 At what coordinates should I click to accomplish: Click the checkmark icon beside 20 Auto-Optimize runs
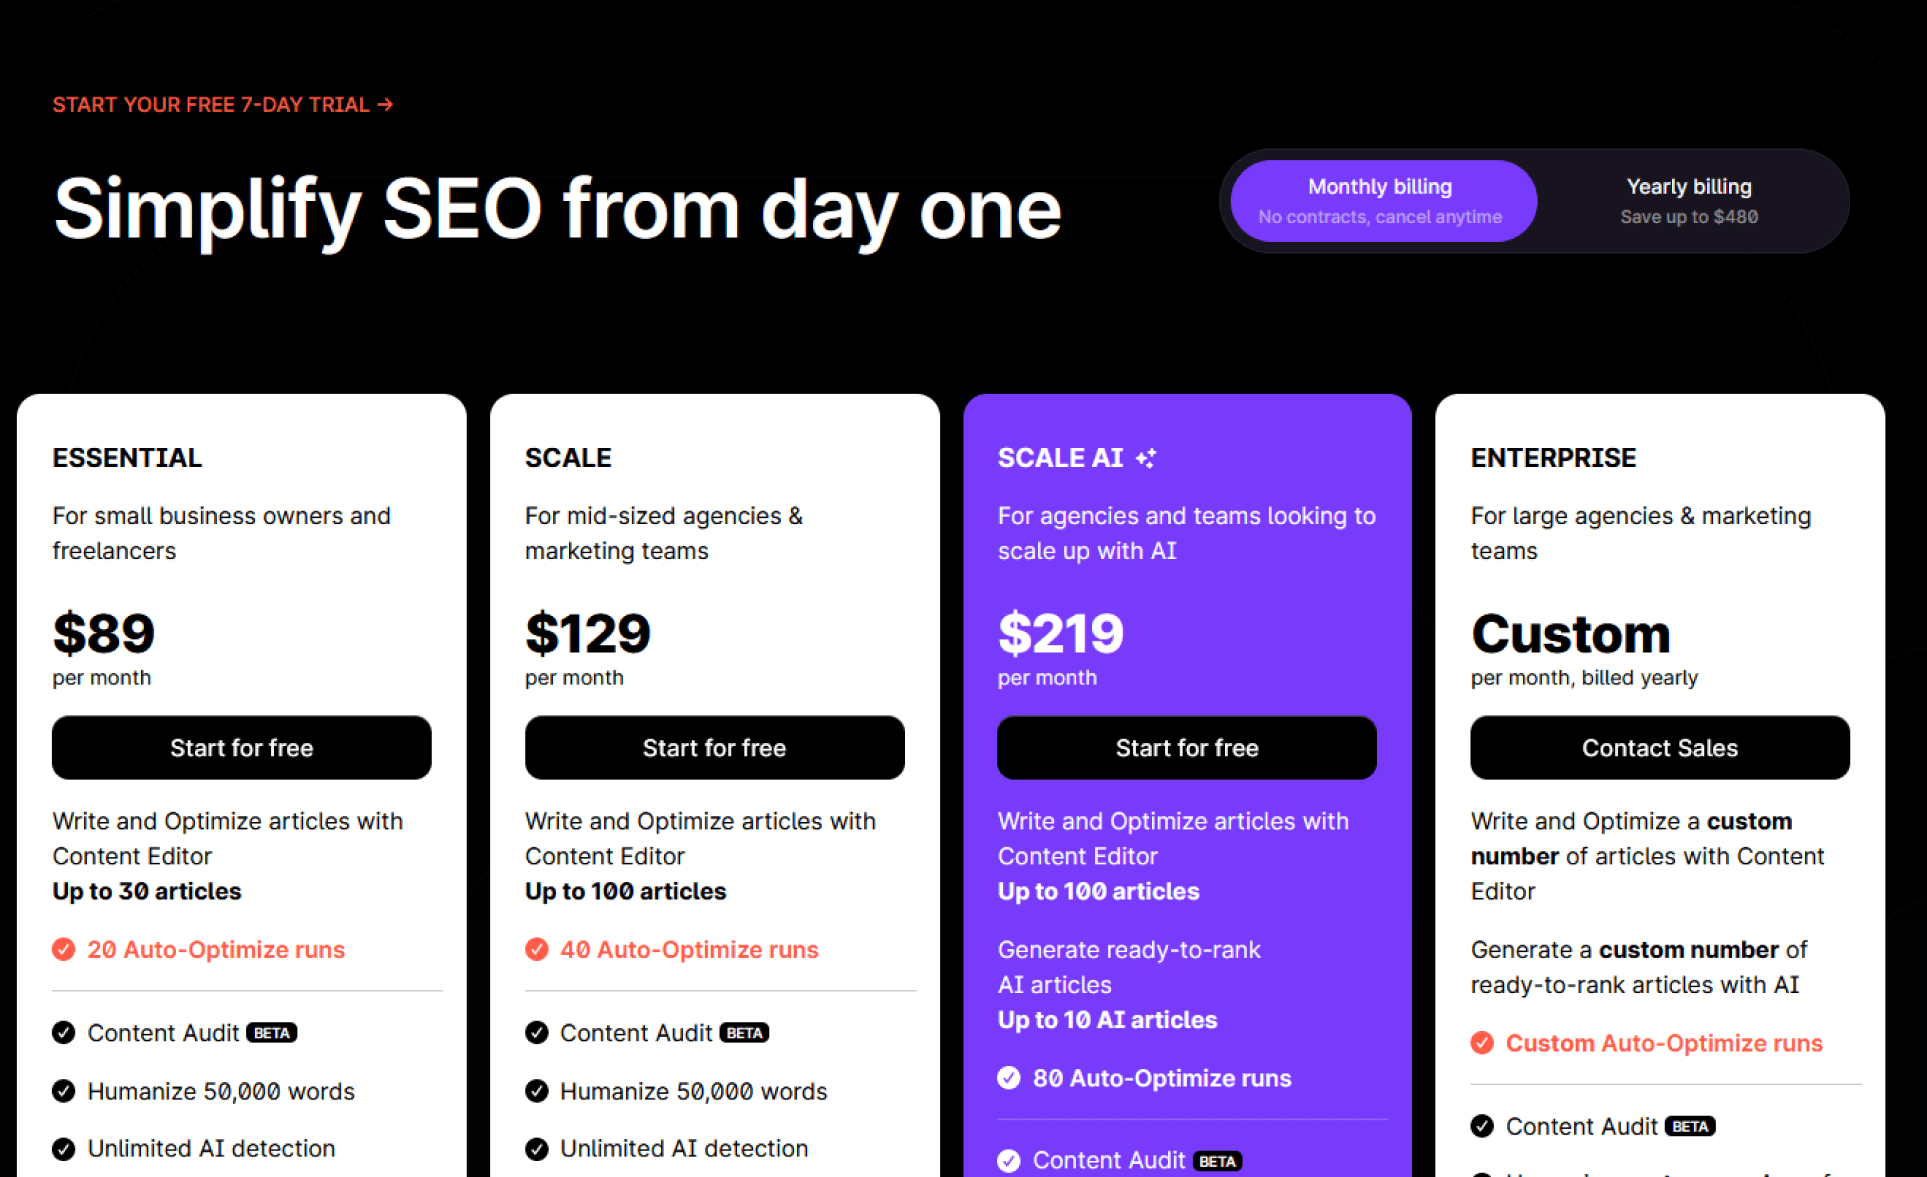(x=64, y=949)
